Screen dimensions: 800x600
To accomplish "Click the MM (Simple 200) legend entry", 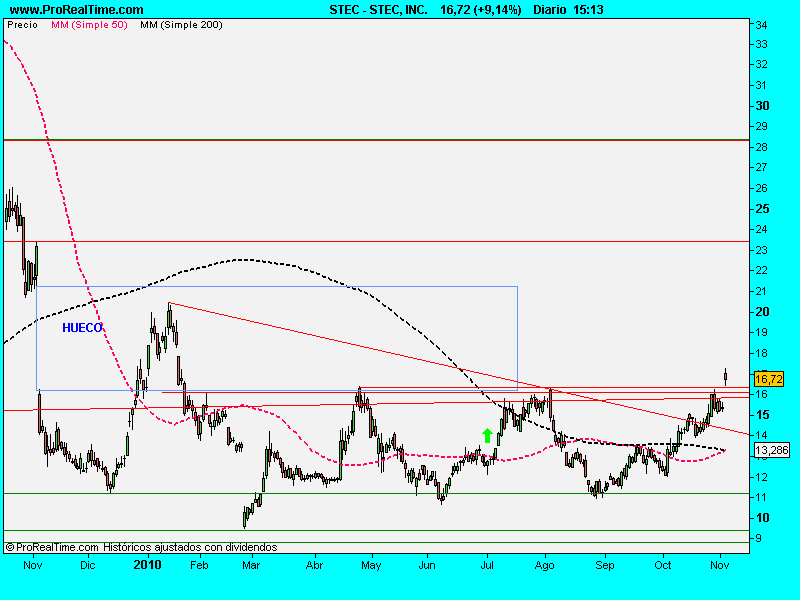I will (181, 24).
